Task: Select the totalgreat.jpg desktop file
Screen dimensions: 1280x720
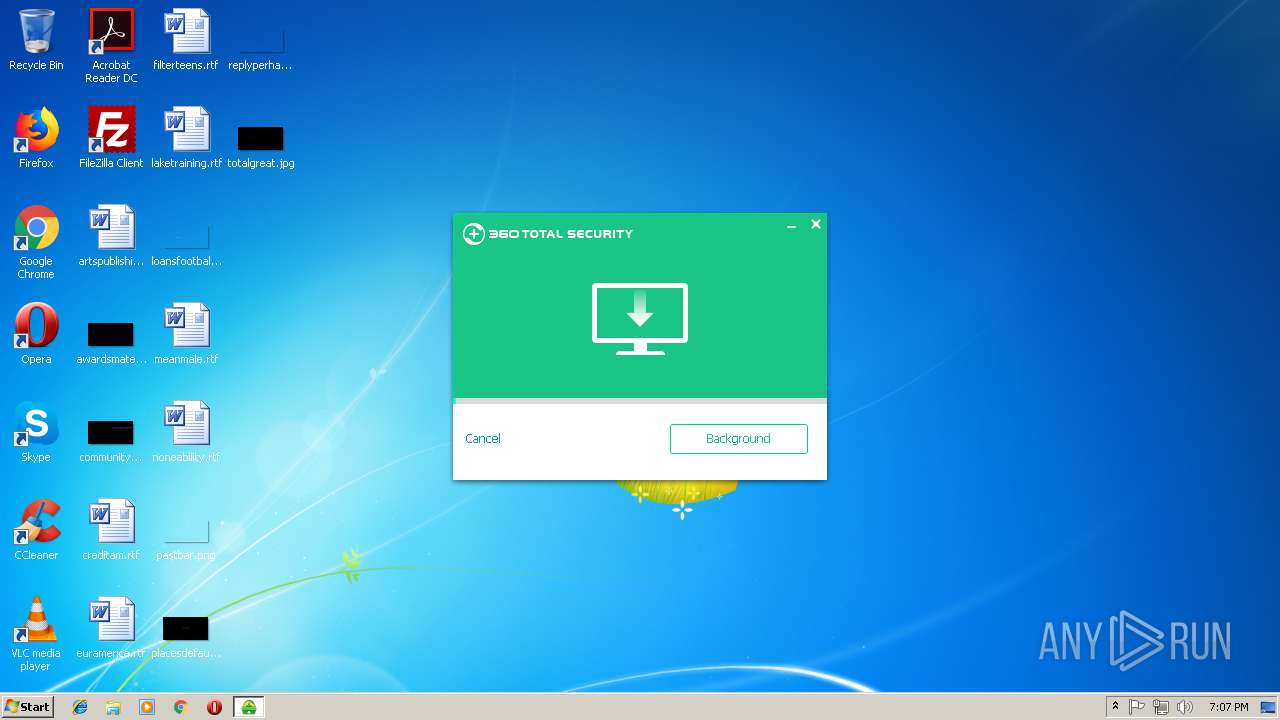Action: coord(260,145)
